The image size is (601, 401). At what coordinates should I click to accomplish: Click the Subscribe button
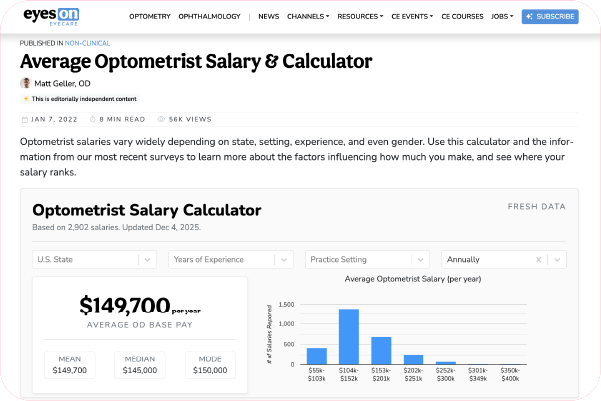pyautogui.click(x=550, y=16)
